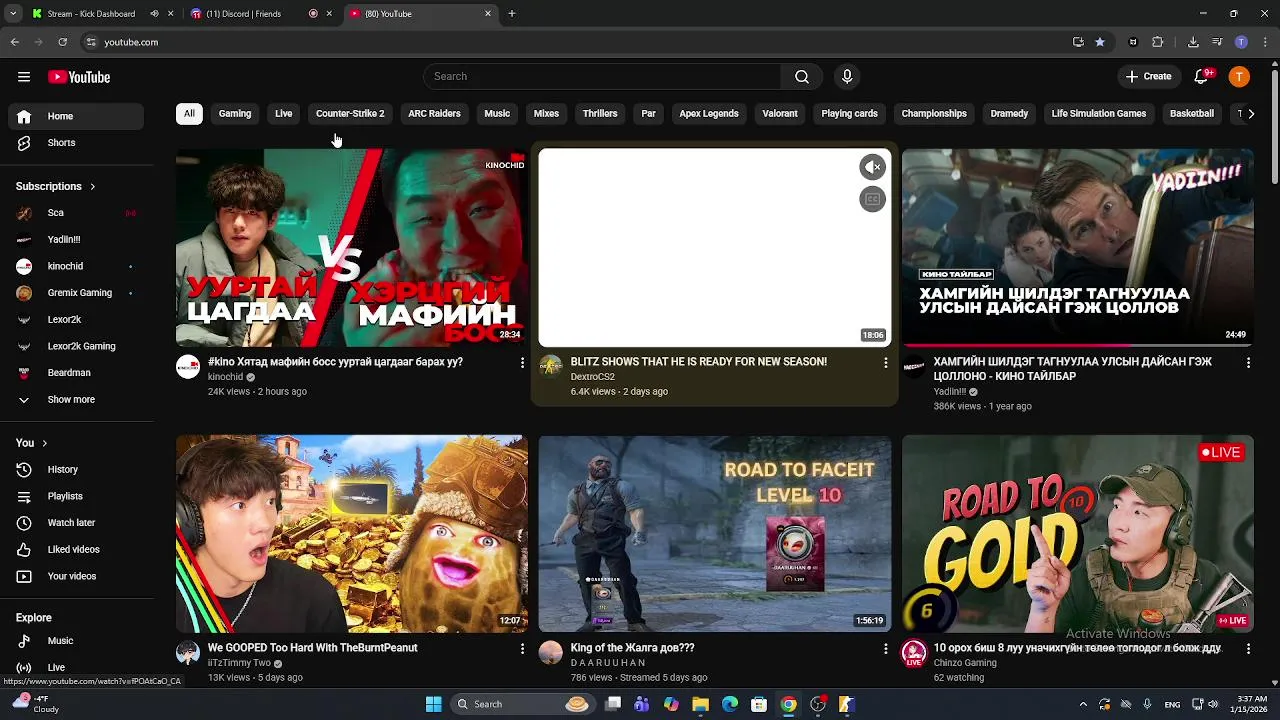The width and height of the screenshot is (1280, 720).
Task: Open the iiTzTimmy Two channel link
Action: pos(239,663)
